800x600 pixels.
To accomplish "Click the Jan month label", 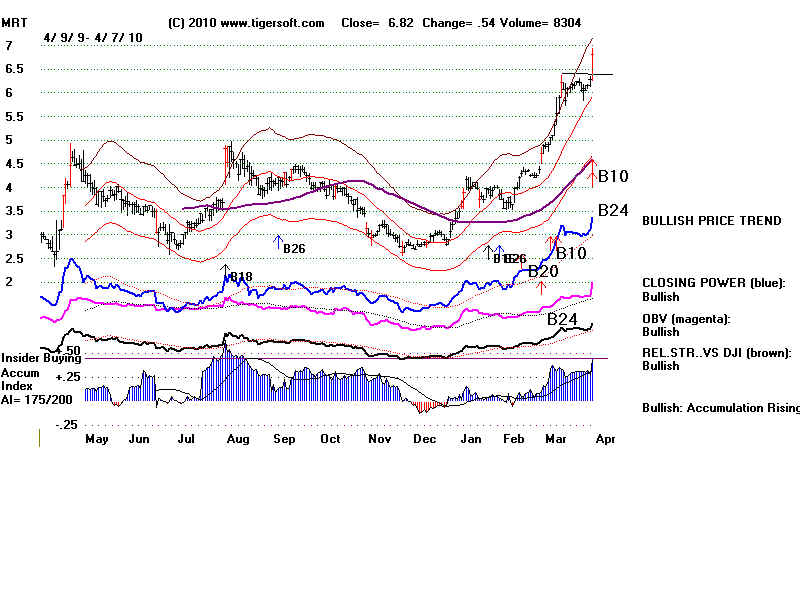I will point(471,439).
